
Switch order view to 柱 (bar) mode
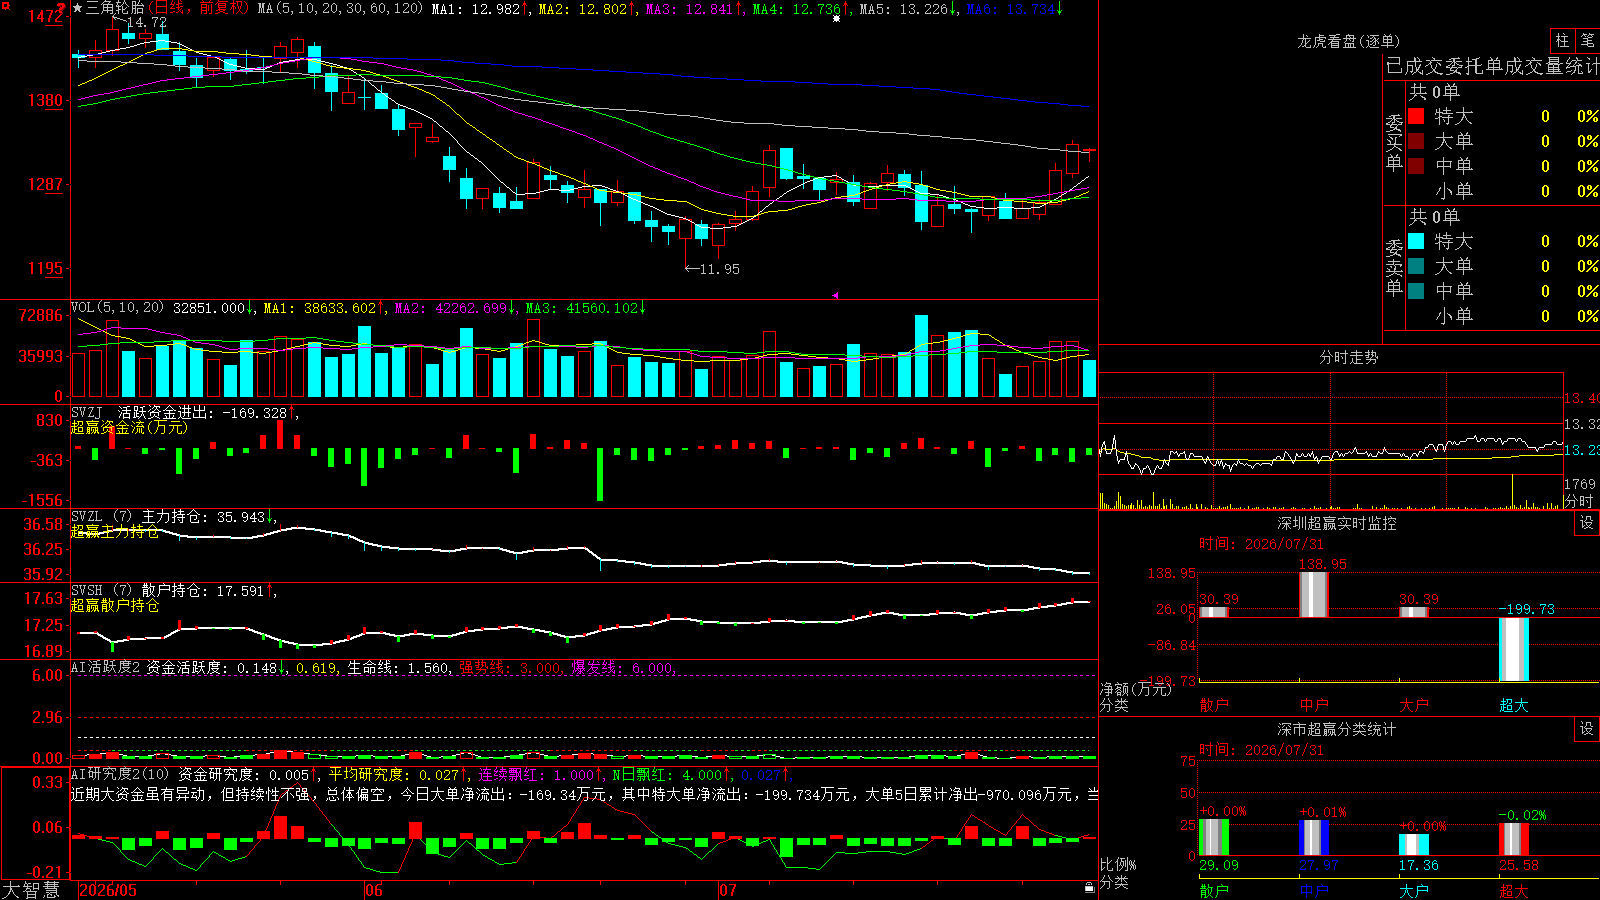point(1562,40)
